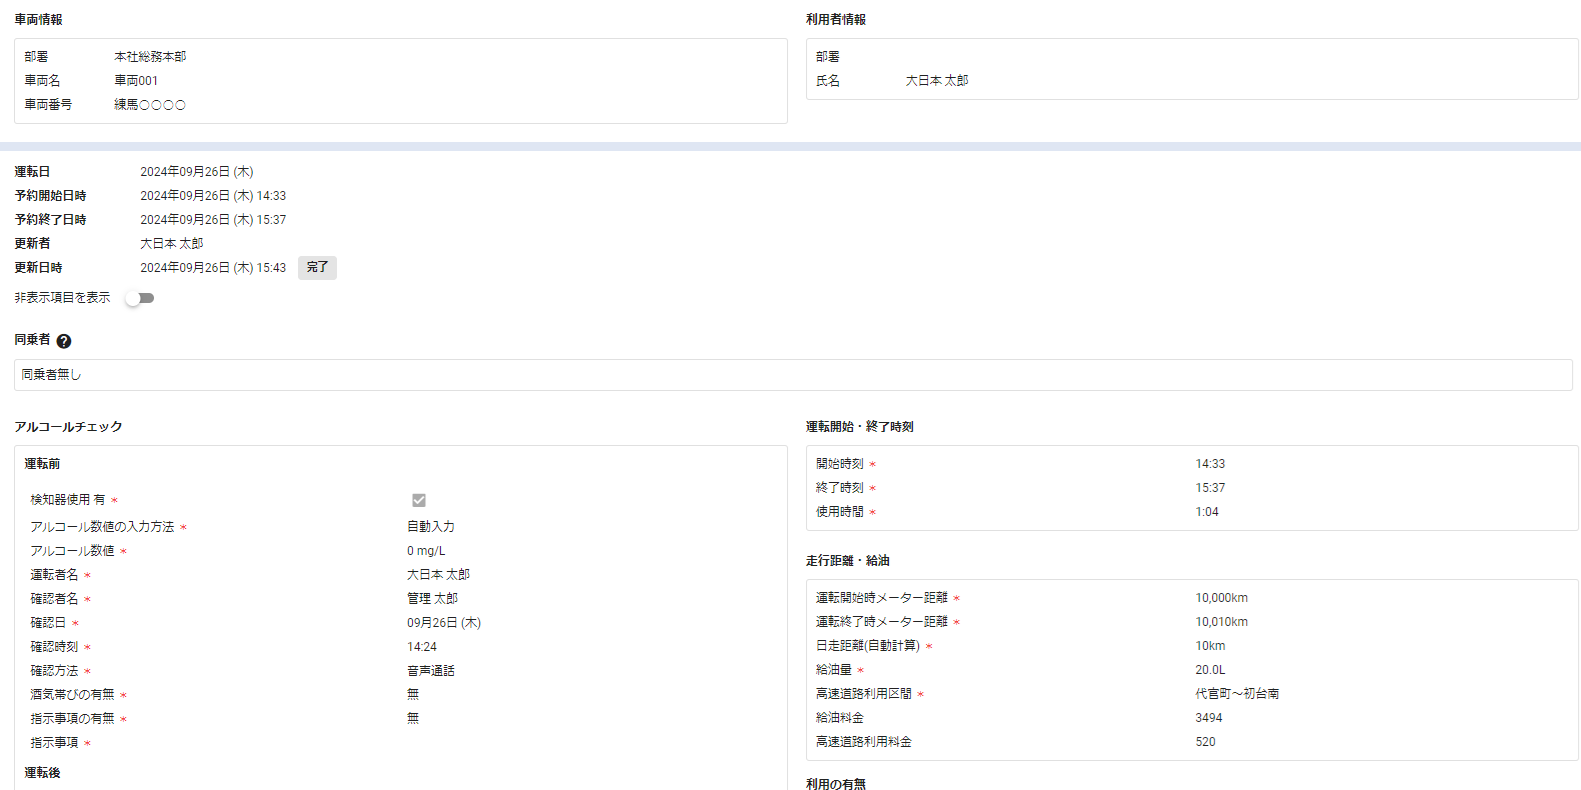Toggle the 非表示項目を表示 switch
Image resolution: width=1581 pixels, height=790 pixels.
click(140, 298)
